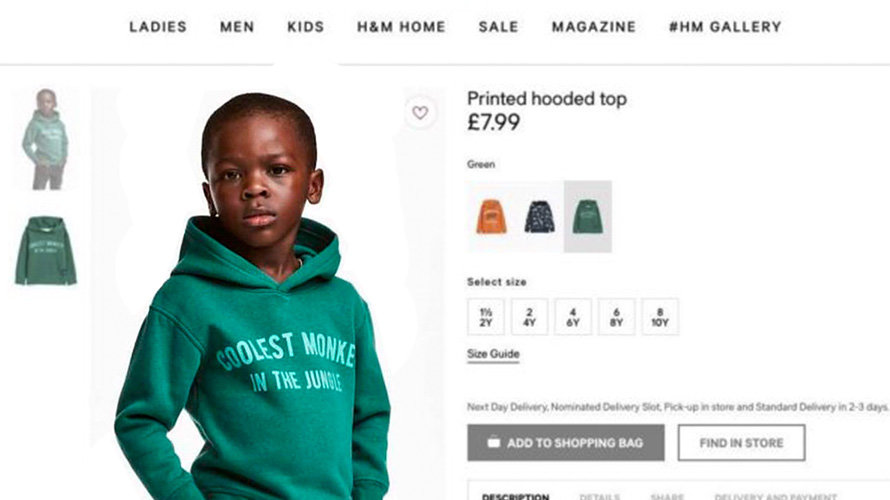Click Find in Store button

(741, 443)
